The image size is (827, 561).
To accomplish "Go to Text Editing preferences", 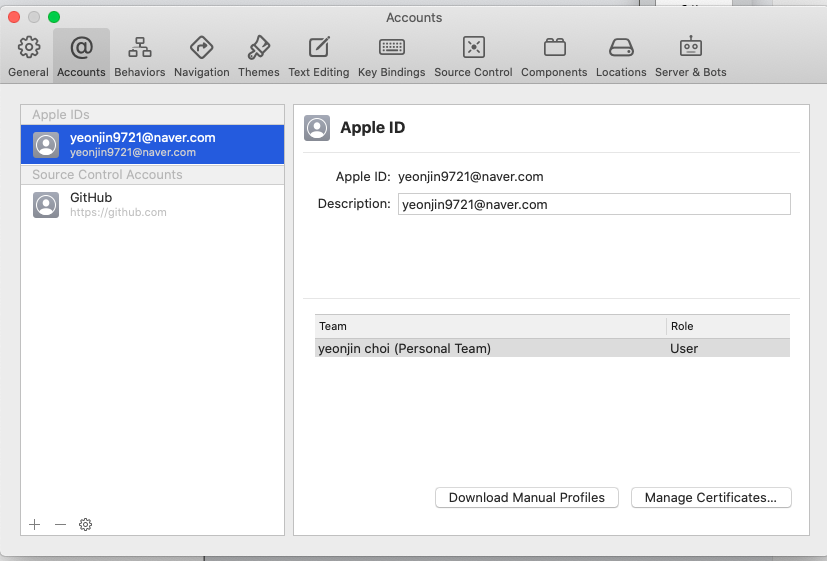I will (319, 57).
